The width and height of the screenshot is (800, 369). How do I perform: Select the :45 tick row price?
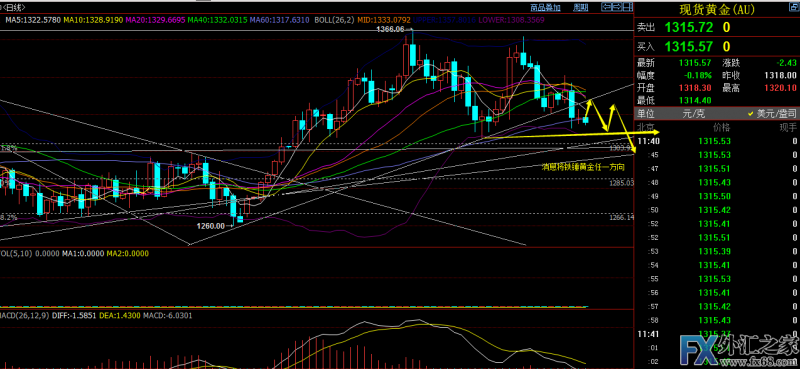714,155
